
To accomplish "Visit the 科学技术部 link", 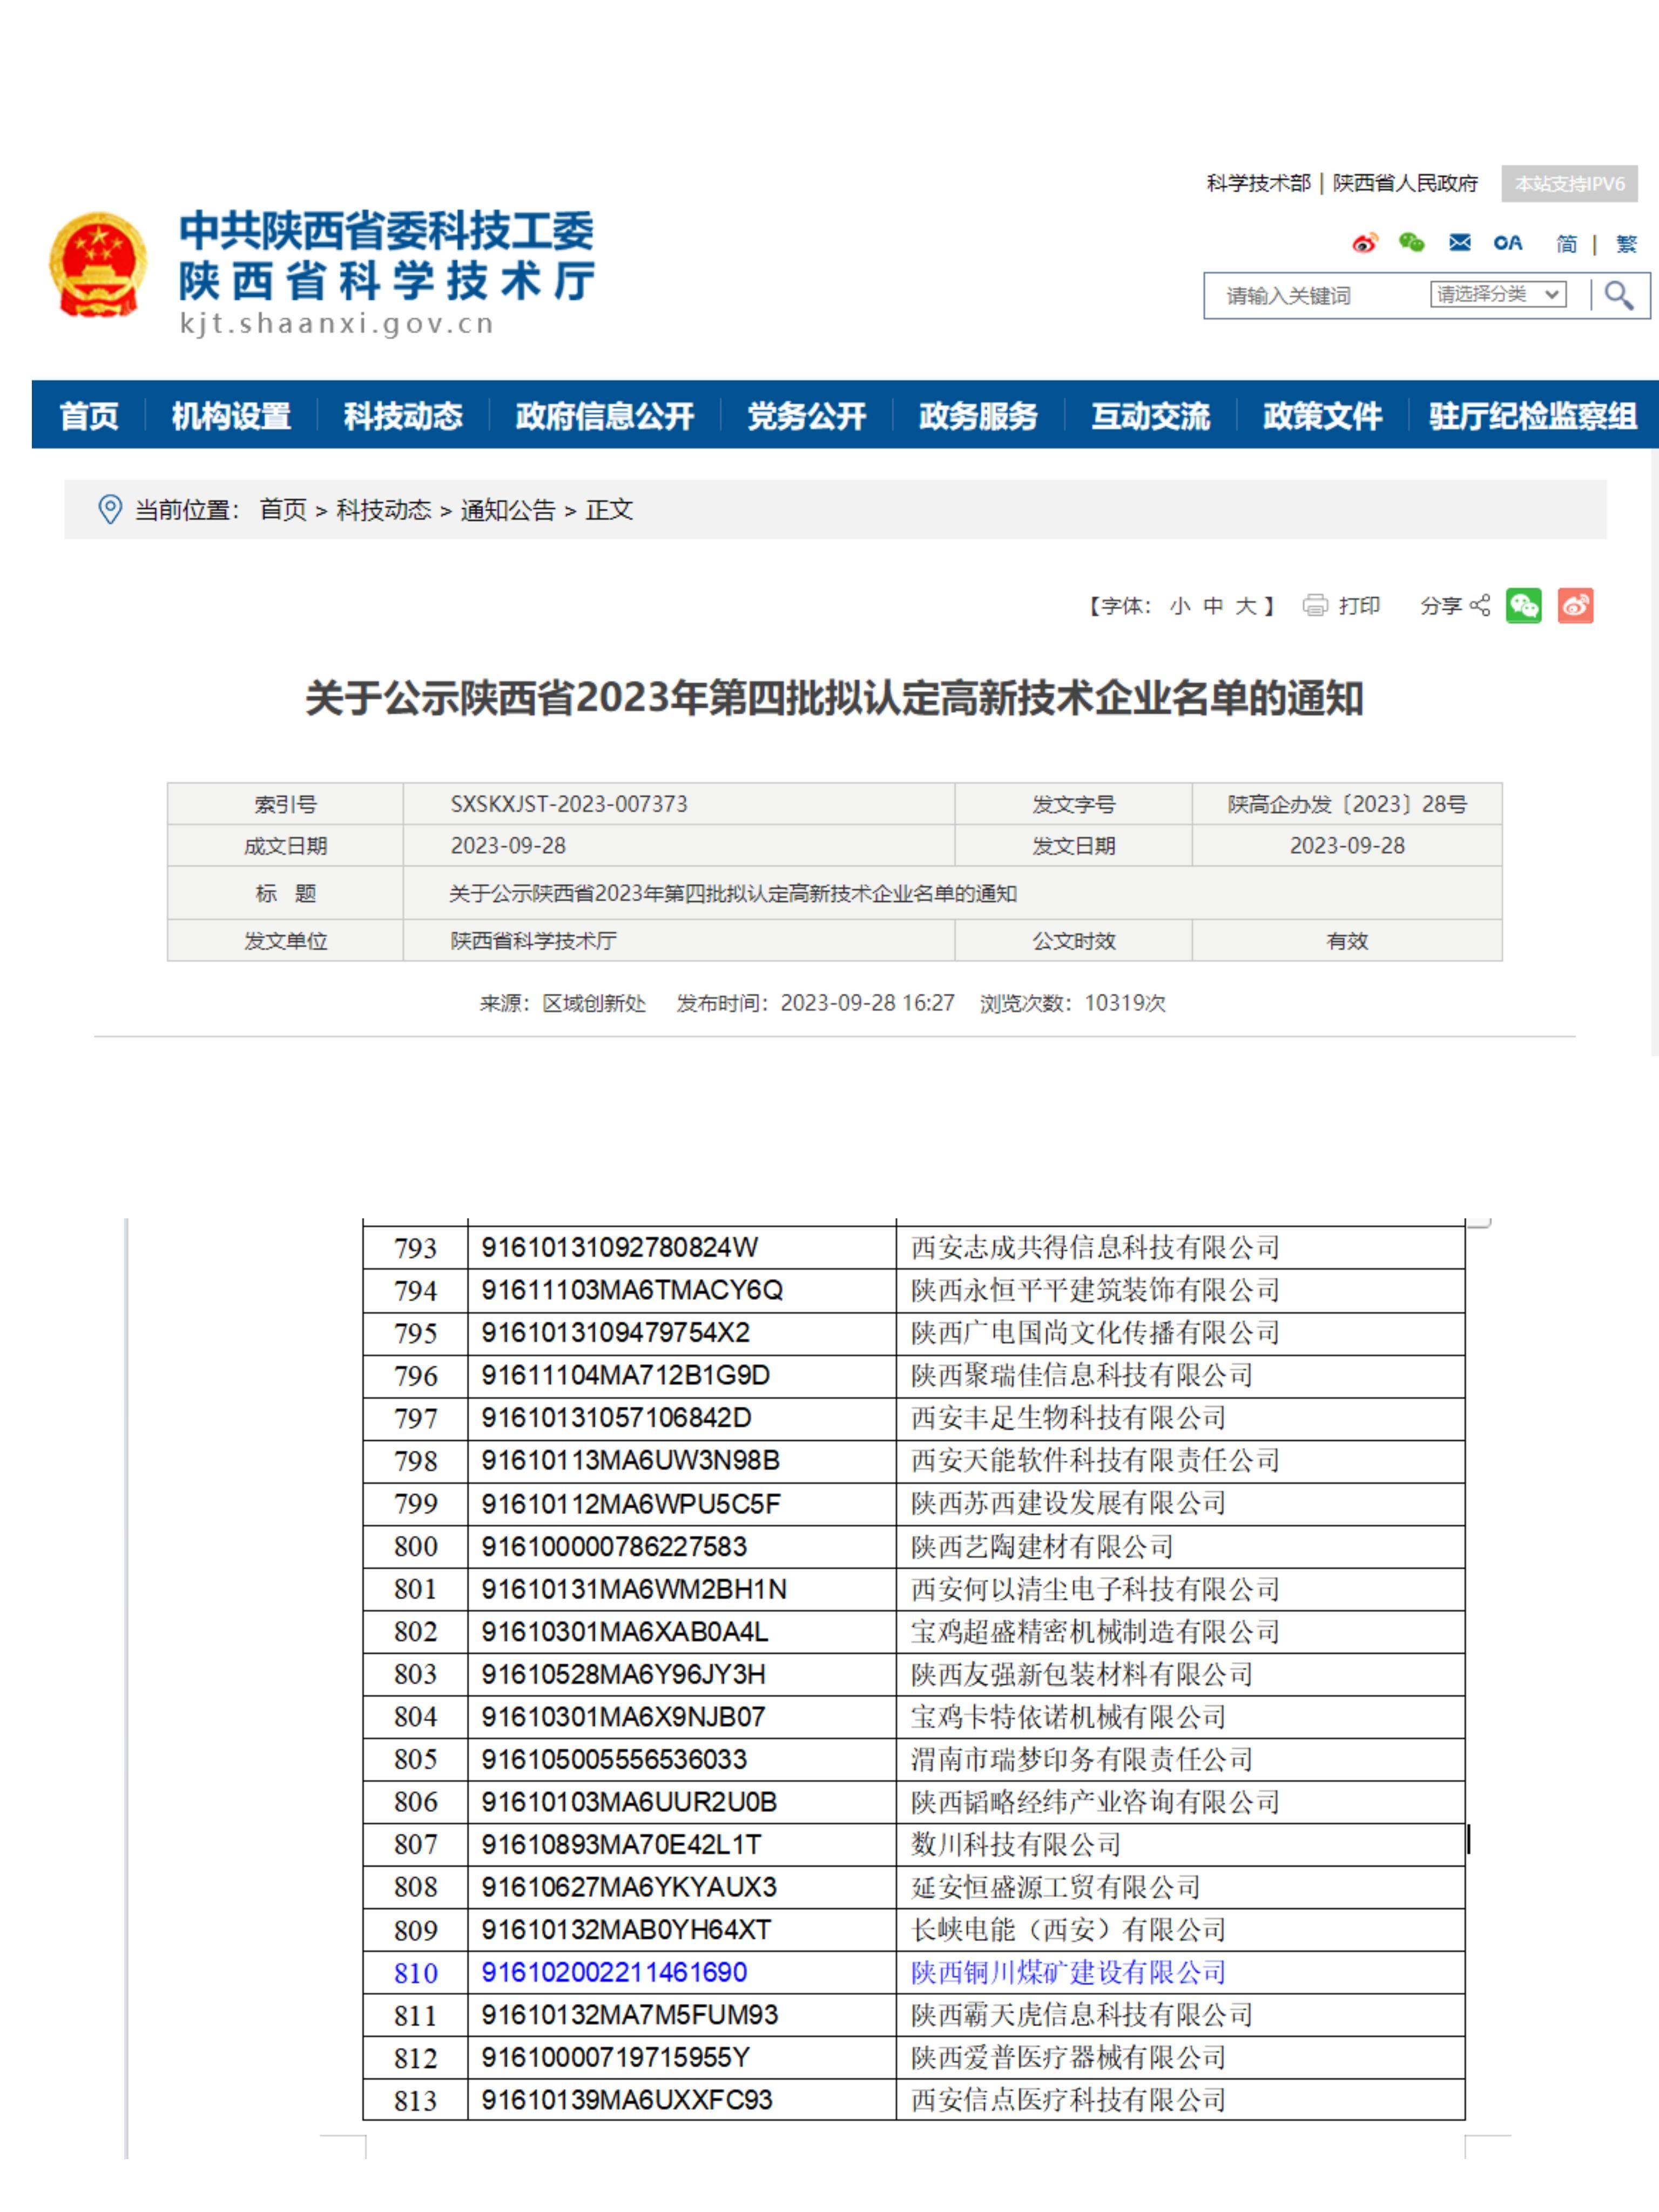I will click(1258, 183).
